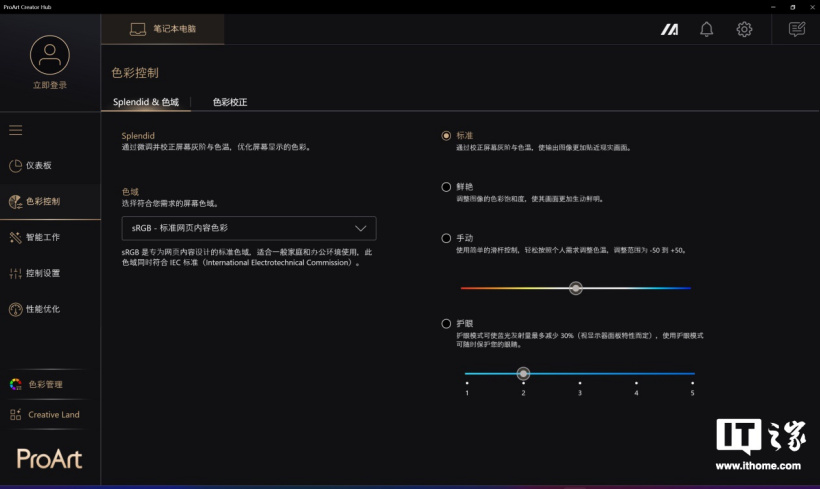Toggle the hamburger menu to collapse sidebar
Viewport: 820px width, 489px height.
tap(16, 130)
